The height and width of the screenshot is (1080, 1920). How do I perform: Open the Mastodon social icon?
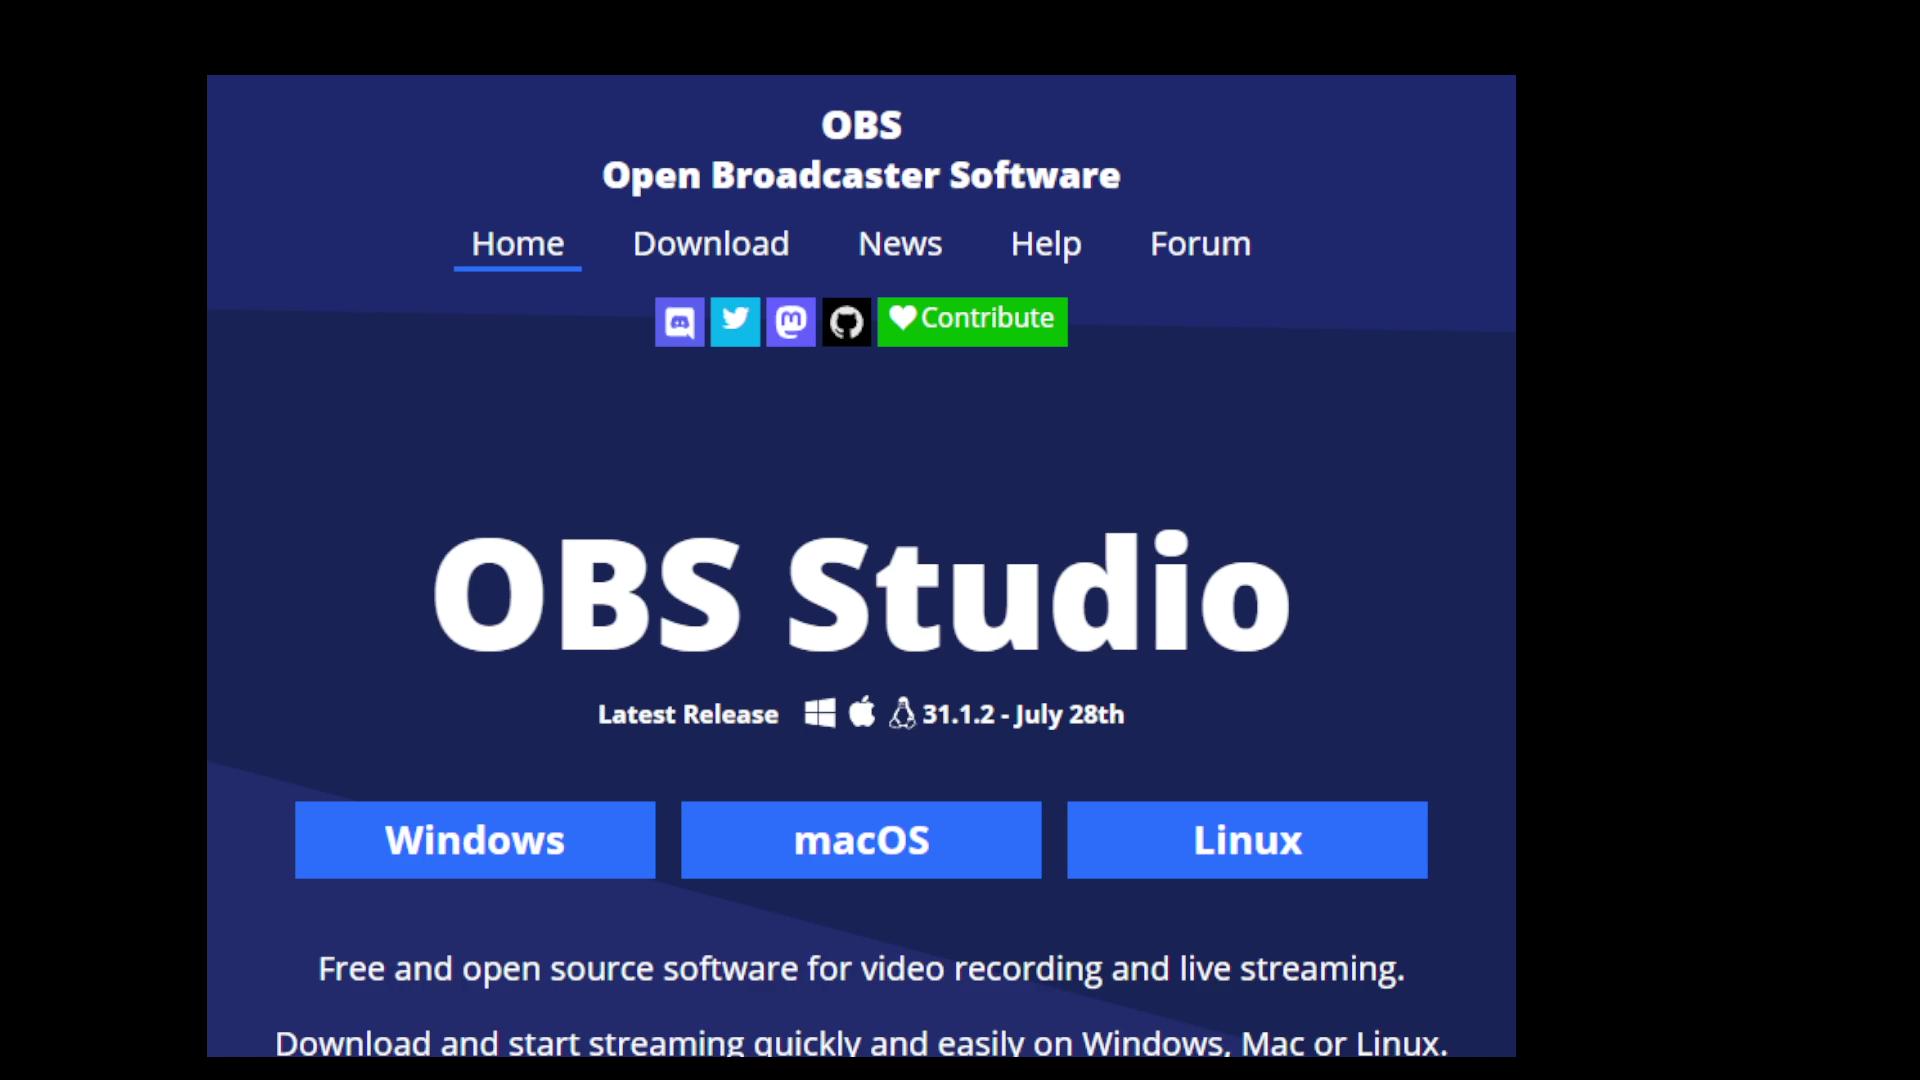tap(791, 322)
